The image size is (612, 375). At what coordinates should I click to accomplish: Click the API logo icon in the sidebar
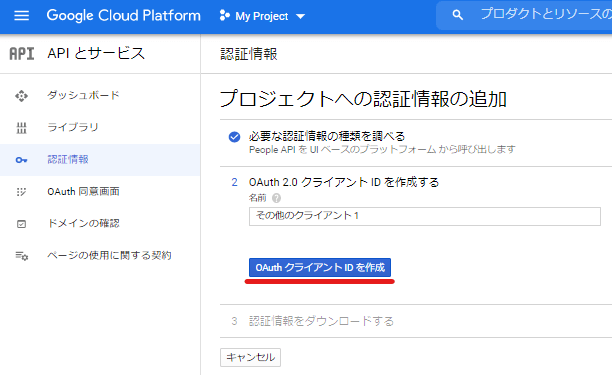pos(22,54)
